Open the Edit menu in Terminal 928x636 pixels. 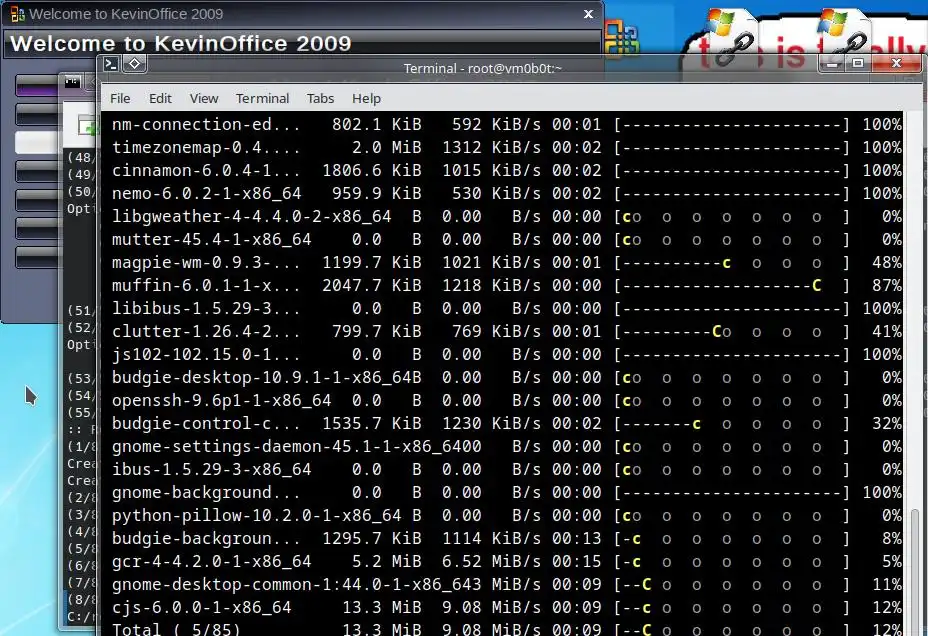click(x=160, y=98)
